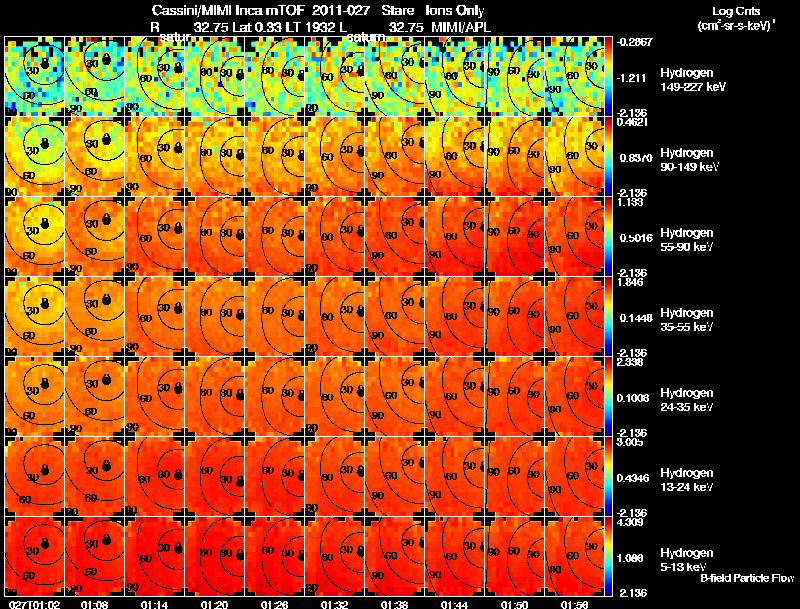
Task: Select the 027T01:02 time label
Action: [35, 604]
